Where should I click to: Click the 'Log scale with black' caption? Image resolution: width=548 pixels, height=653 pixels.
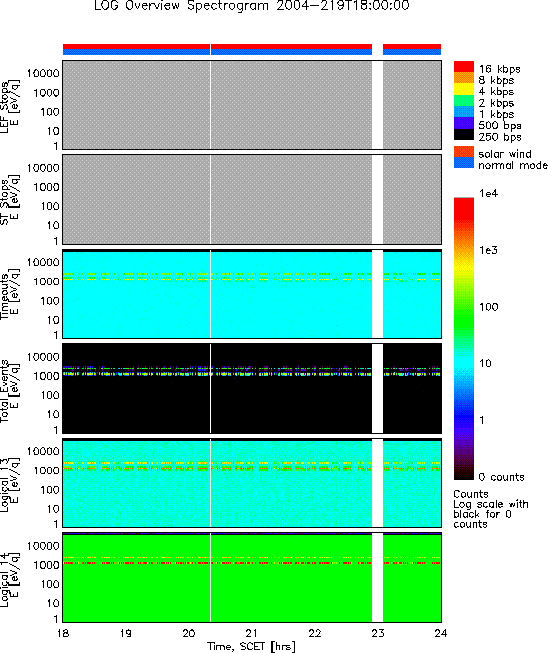491,509
